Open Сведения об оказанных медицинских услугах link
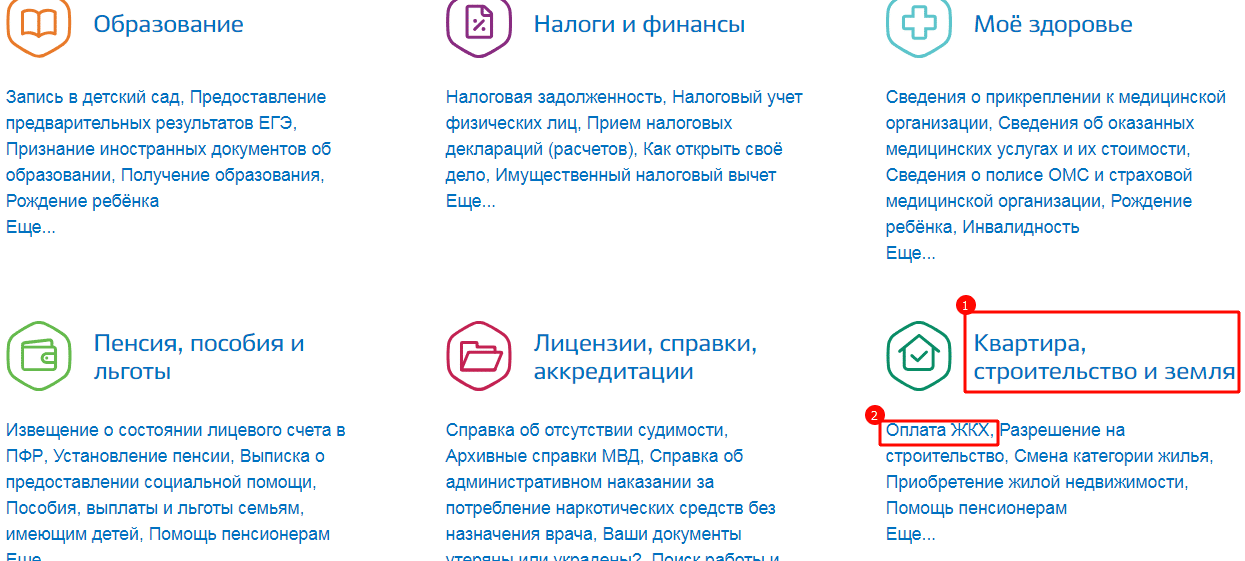This screenshot has width=1245, height=561. coord(1040,136)
